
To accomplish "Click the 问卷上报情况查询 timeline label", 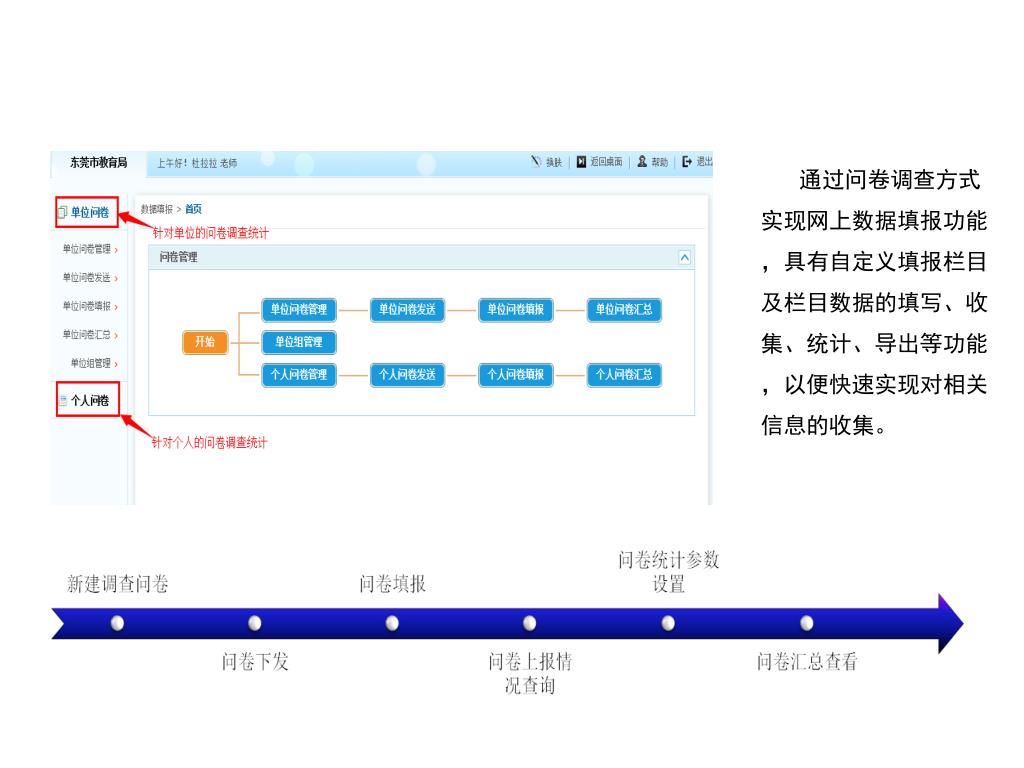I will click(x=530, y=673).
